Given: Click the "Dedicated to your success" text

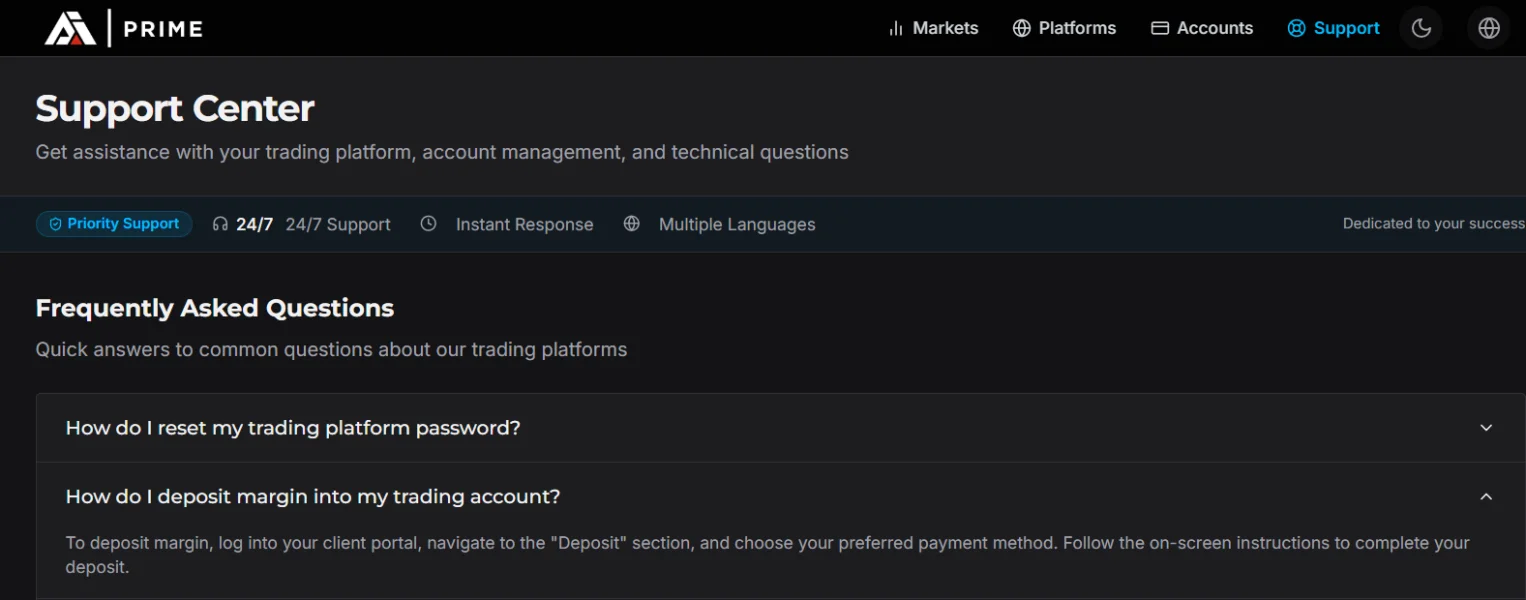Looking at the screenshot, I should pyautogui.click(x=1432, y=224).
